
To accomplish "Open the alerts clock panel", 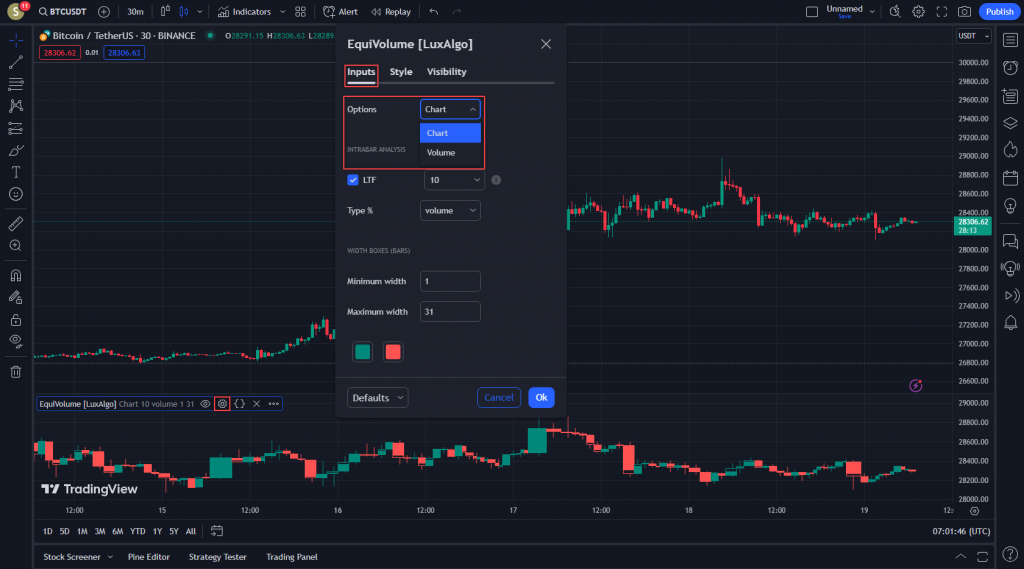I will click(x=1010, y=68).
